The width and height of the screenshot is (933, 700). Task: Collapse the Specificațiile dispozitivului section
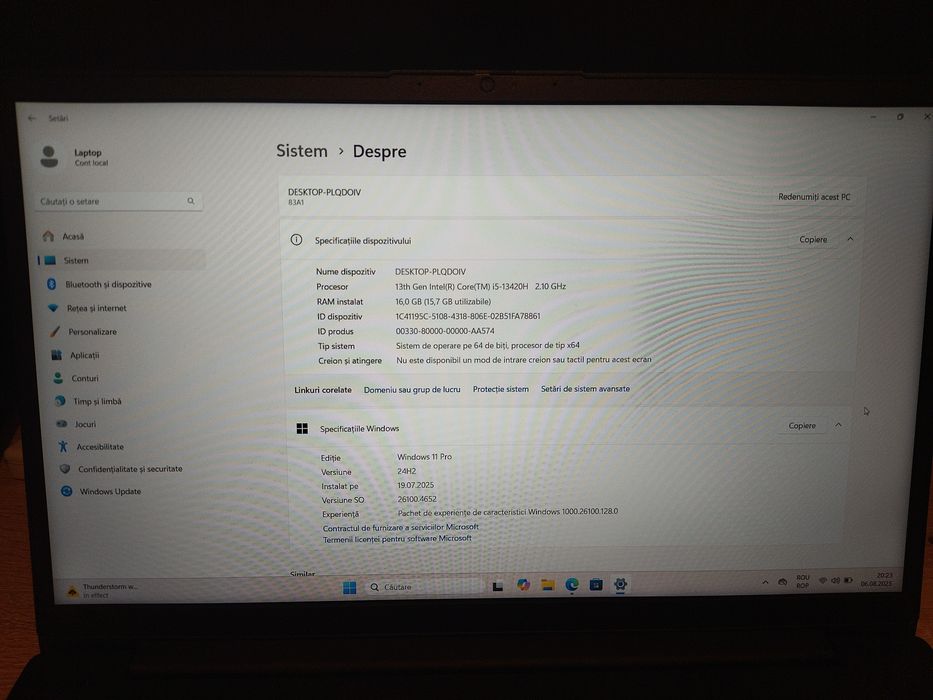pyautogui.click(x=850, y=239)
